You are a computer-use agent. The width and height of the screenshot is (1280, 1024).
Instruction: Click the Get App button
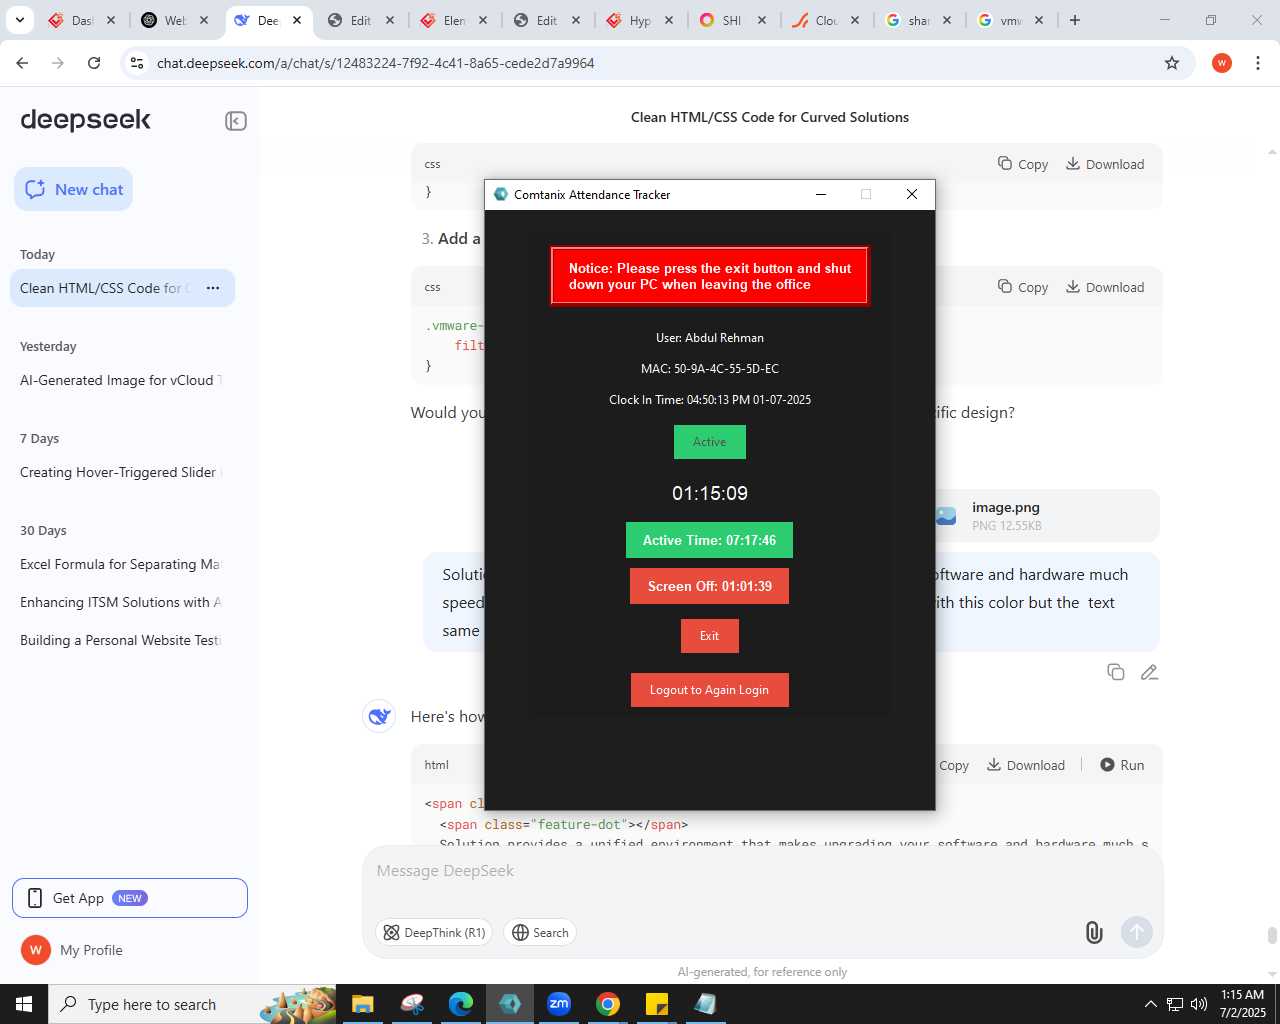coord(130,898)
